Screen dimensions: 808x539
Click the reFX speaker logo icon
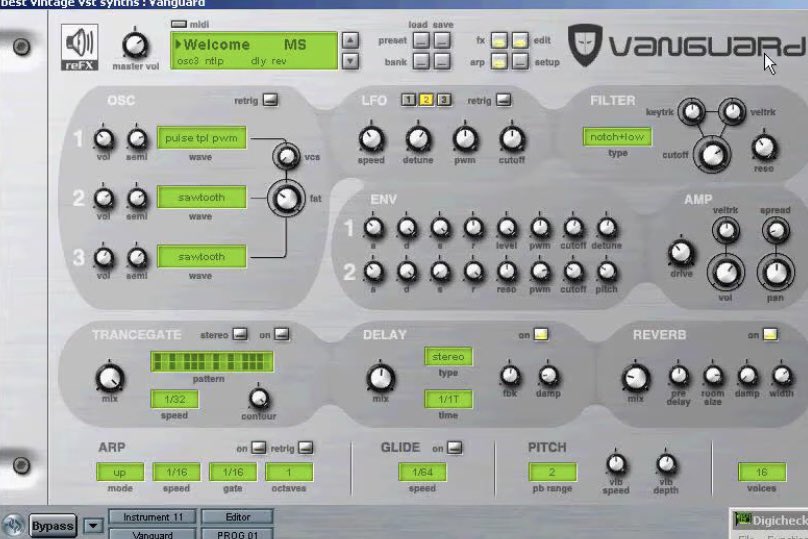click(79, 47)
